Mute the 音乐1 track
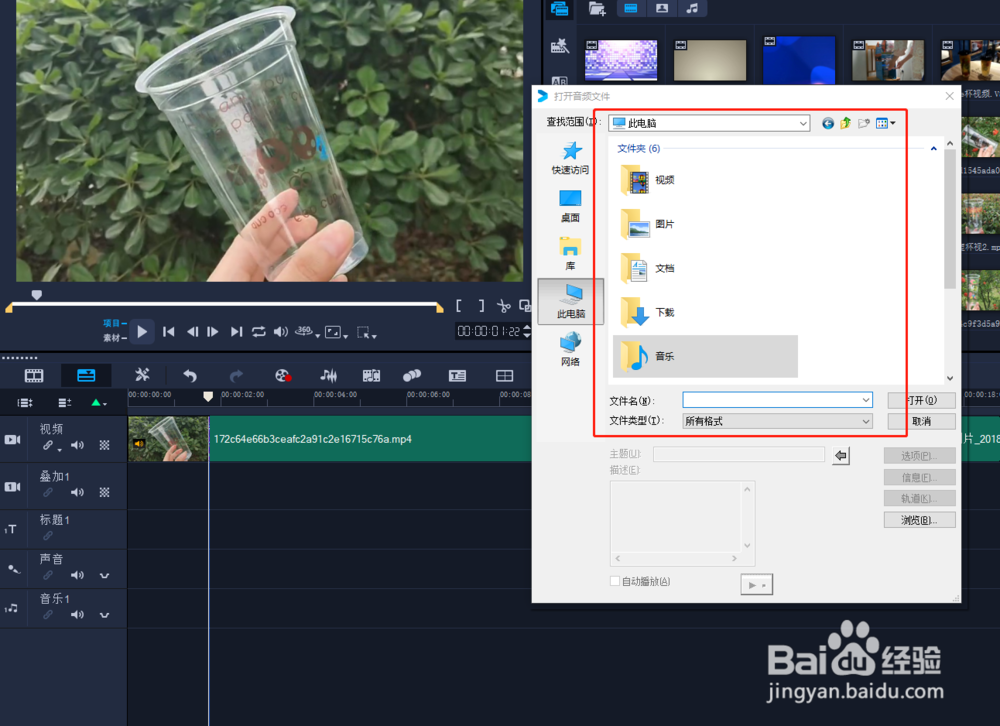This screenshot has height=726, width=1000. (x=77, y=615)
